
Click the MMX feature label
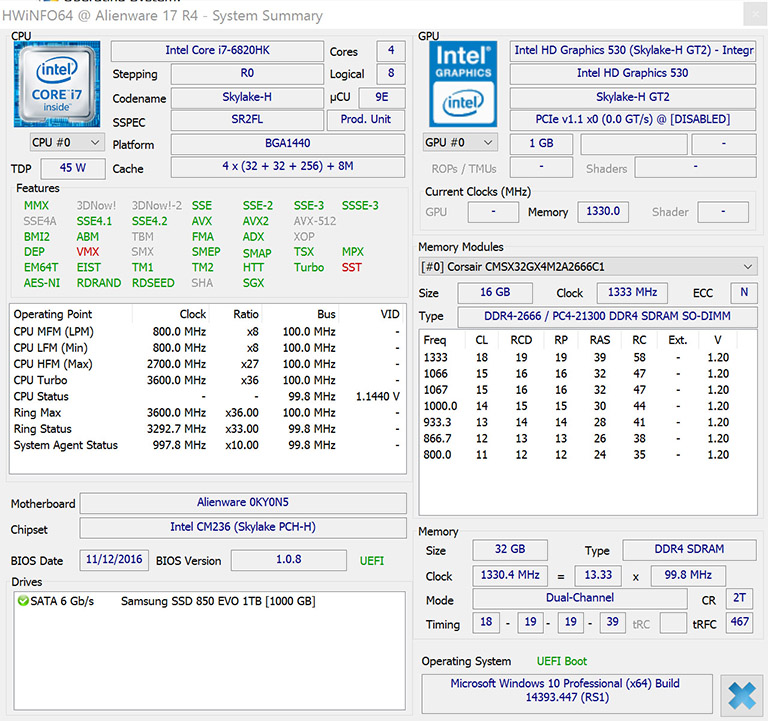pos(36,206)
